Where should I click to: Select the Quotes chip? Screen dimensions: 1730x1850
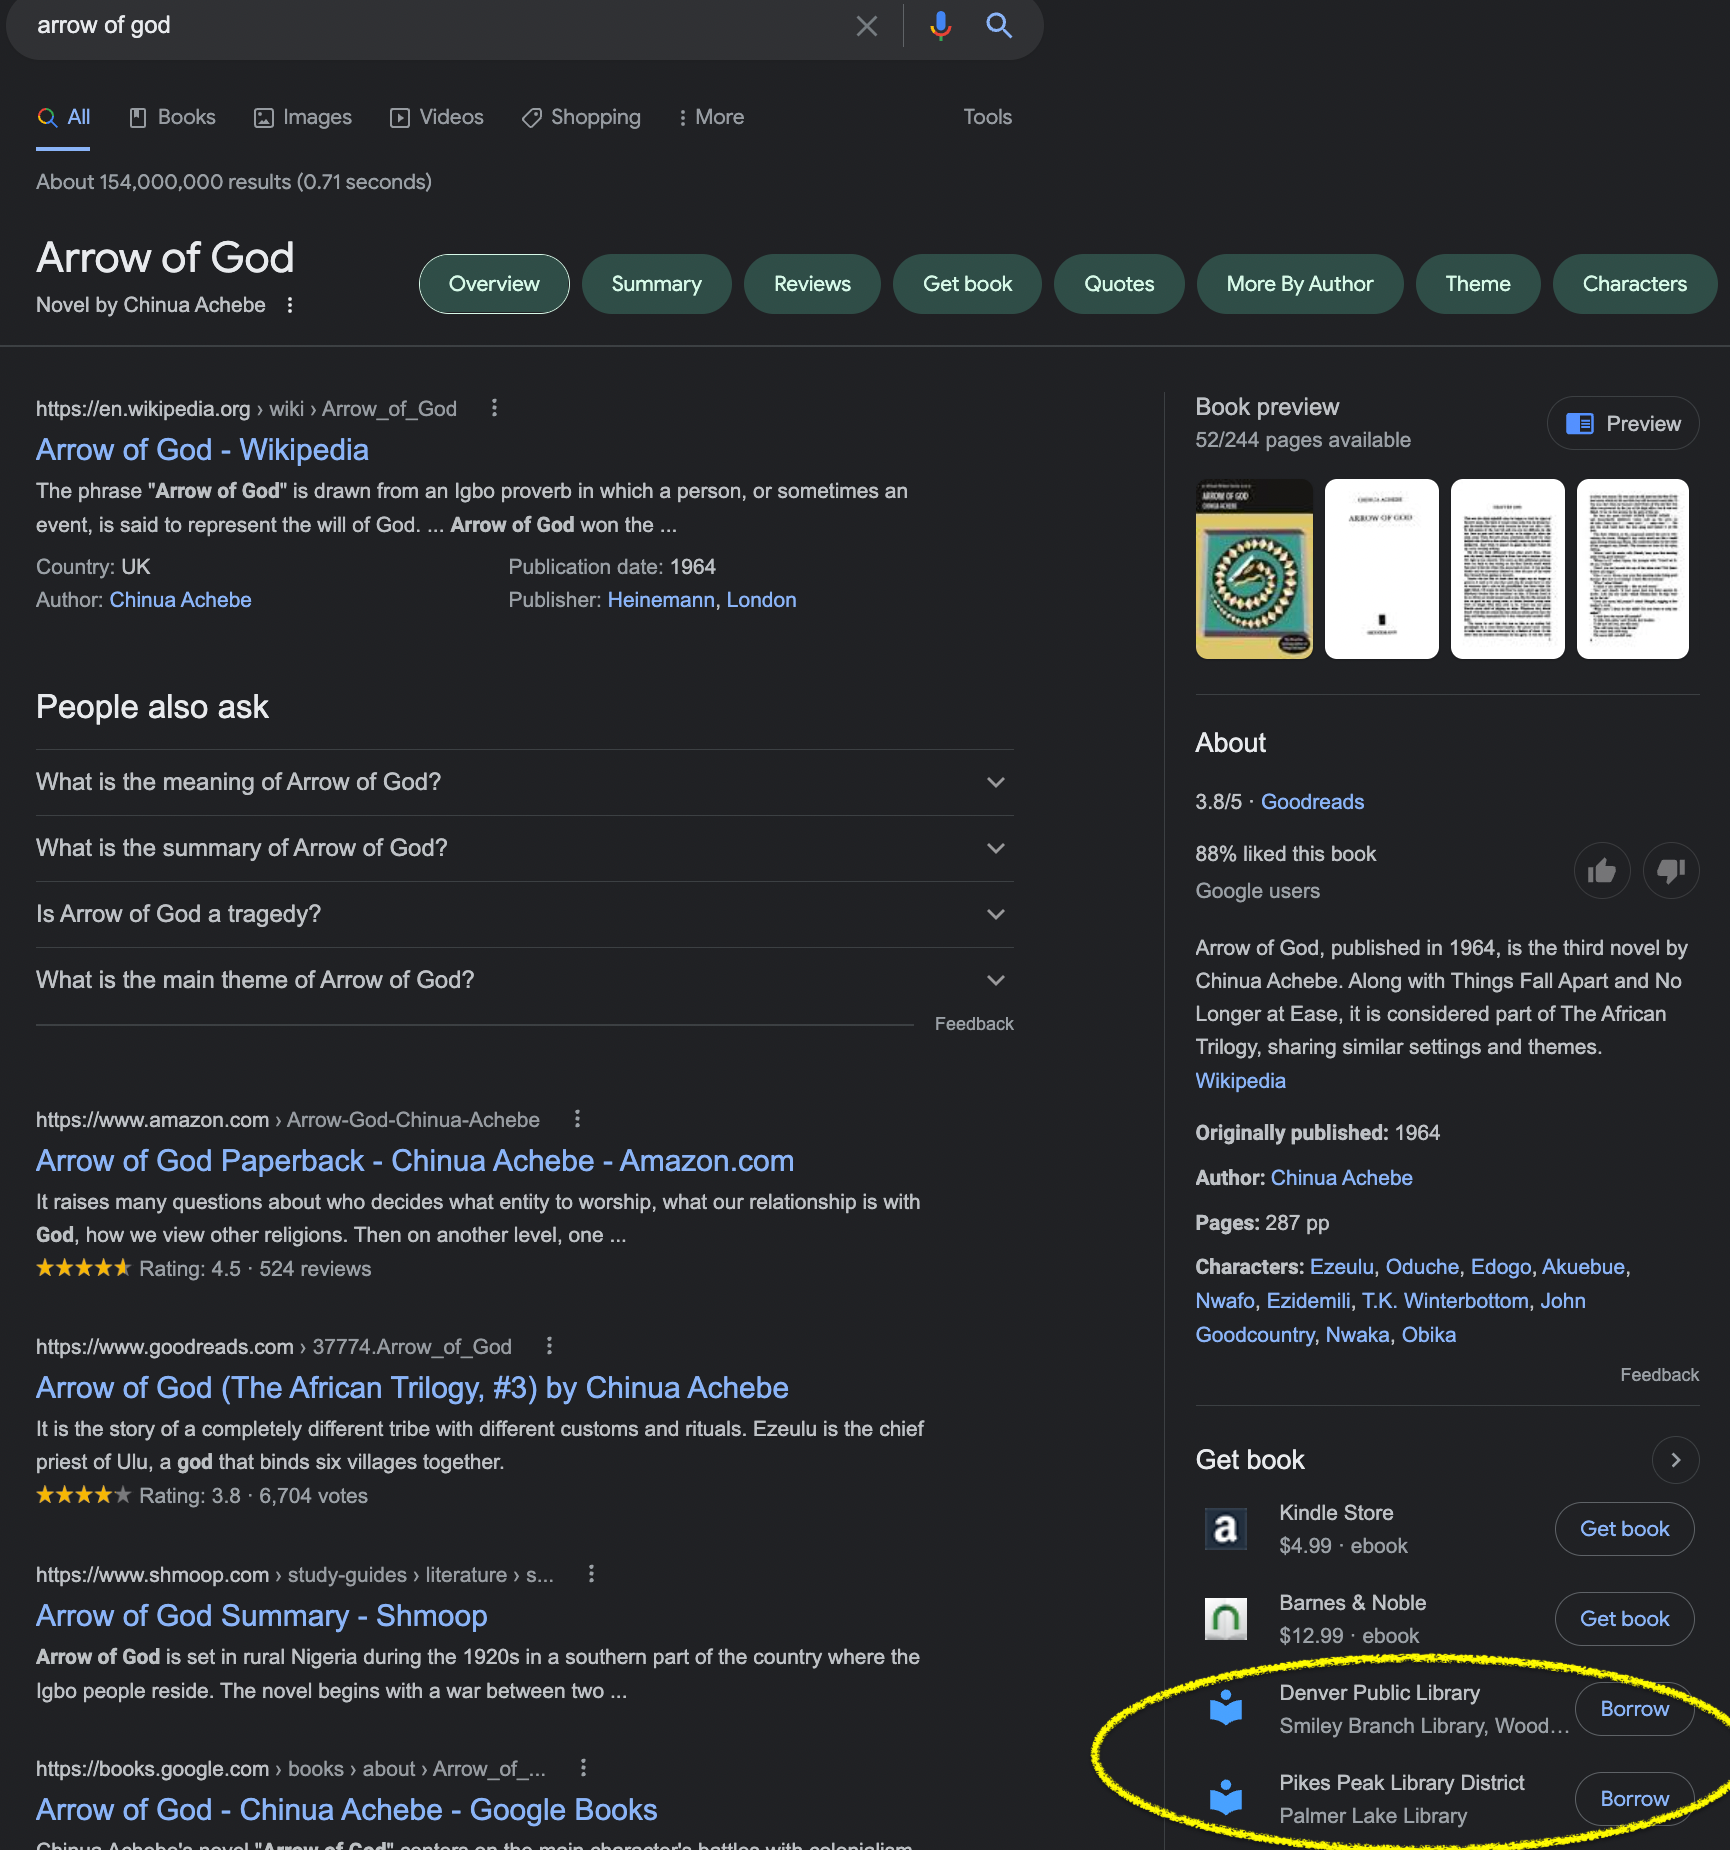[x=1120, y=284]
